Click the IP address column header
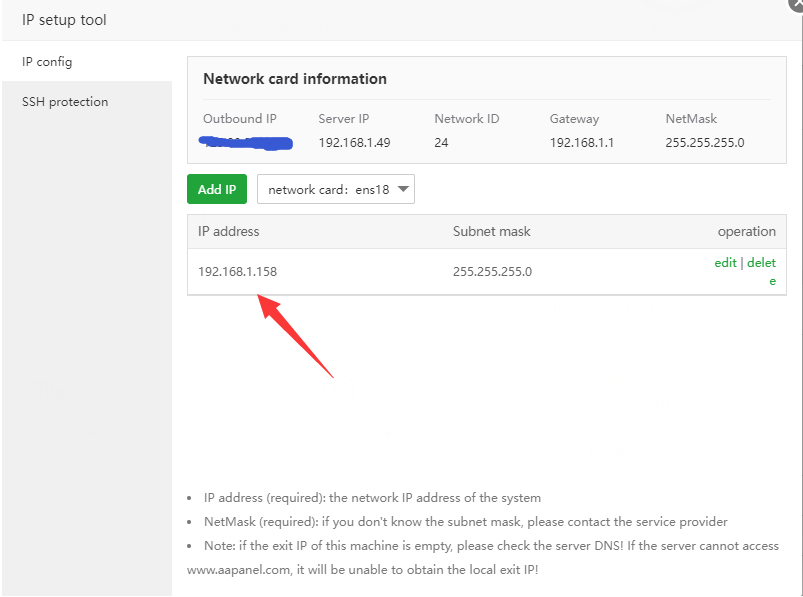 tap(229, 231)
